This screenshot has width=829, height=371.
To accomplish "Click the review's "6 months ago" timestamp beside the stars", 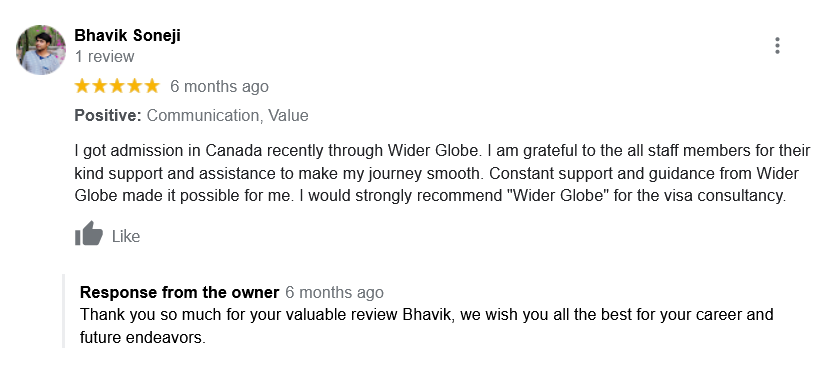I will [219, 87].
